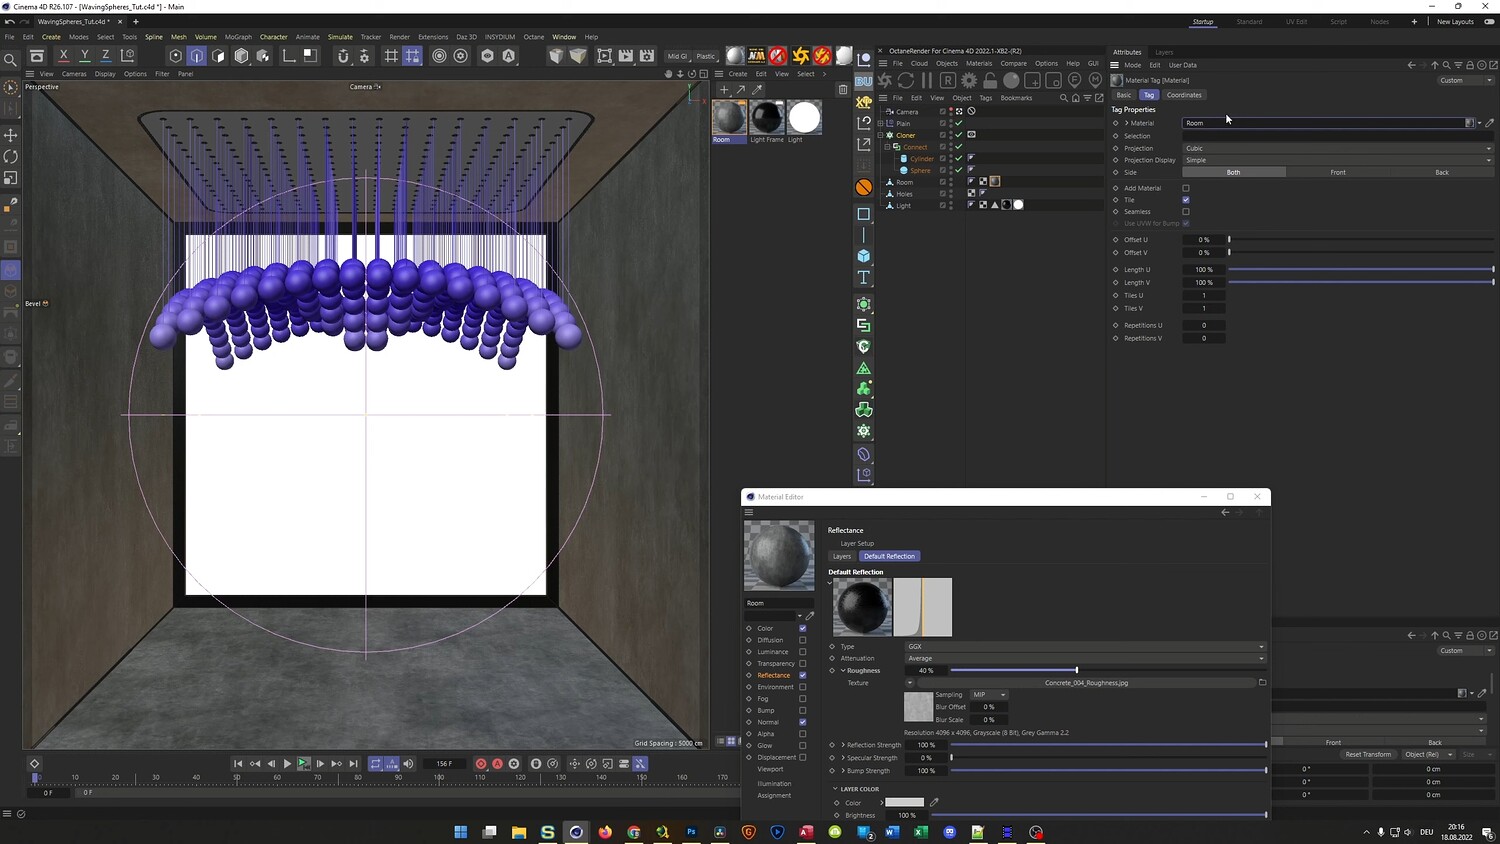Viewport: 1500px width, 844px height.
Task: Open the Projection Display dropdown showing Simple
Action: 1338,160
